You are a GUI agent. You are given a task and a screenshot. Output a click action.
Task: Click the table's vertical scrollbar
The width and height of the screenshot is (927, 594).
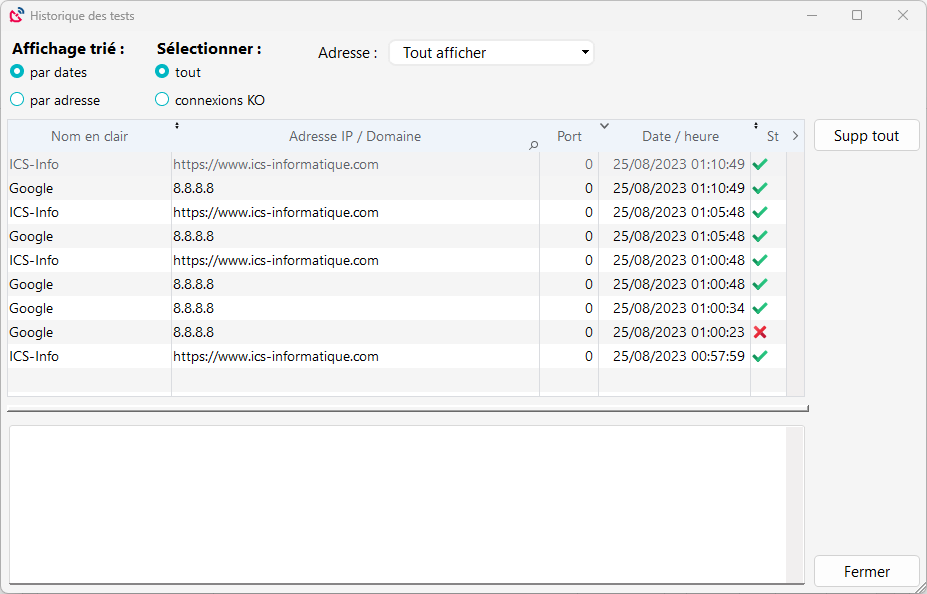click(x=795, y=274)
